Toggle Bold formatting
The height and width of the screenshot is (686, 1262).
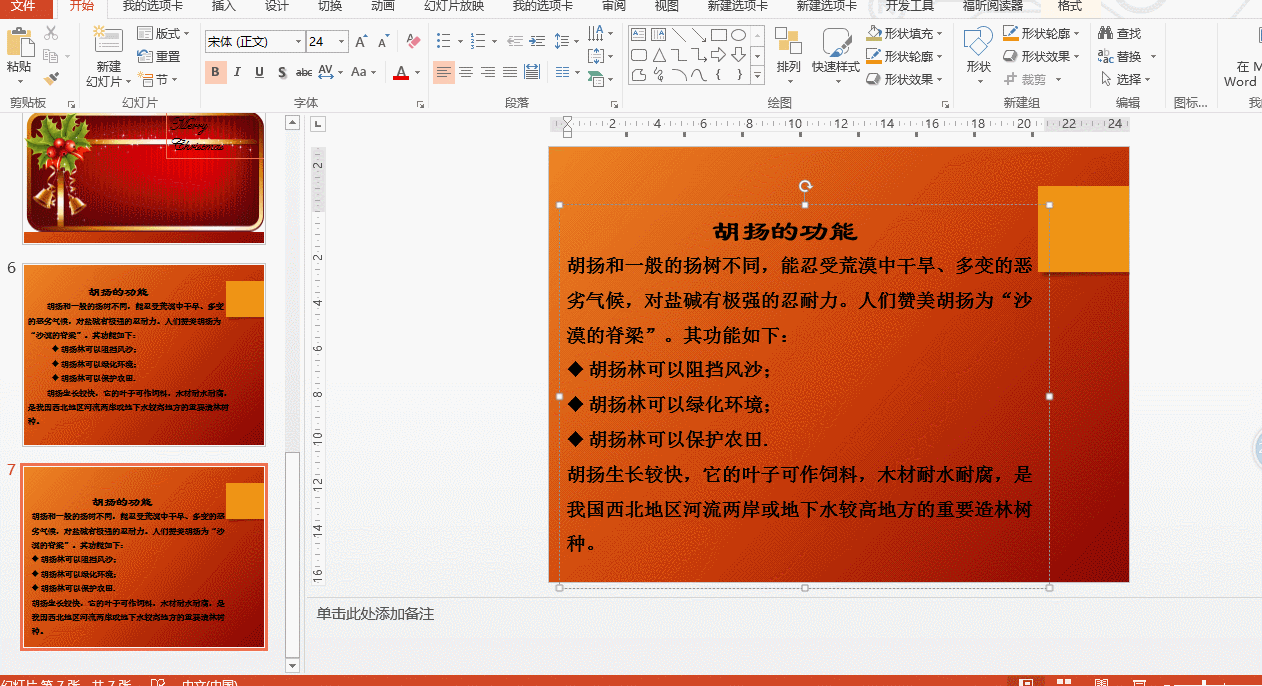215,72
